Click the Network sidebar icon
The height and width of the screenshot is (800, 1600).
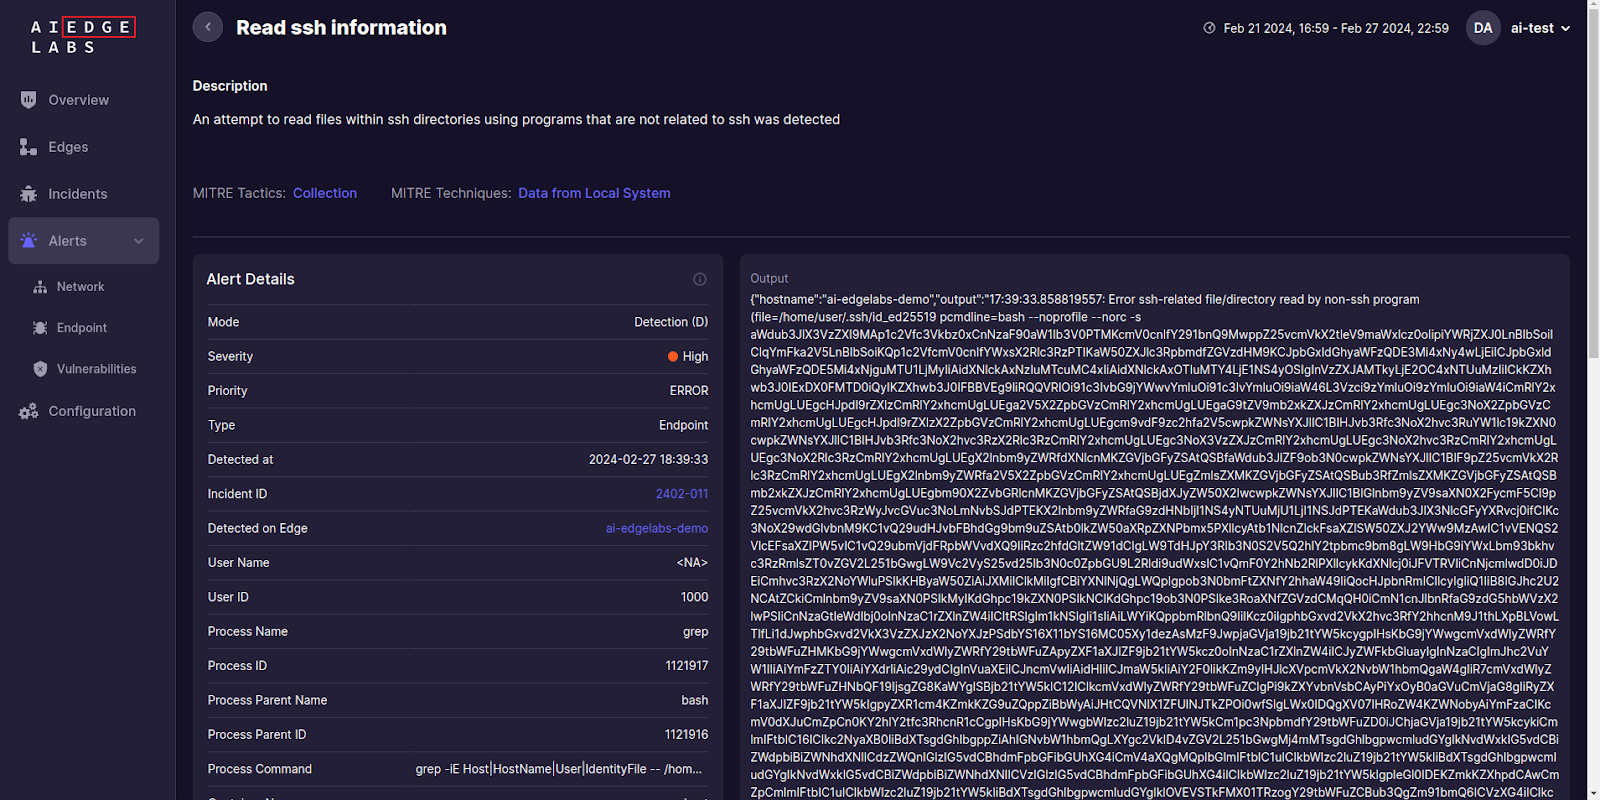pos(40,287)
